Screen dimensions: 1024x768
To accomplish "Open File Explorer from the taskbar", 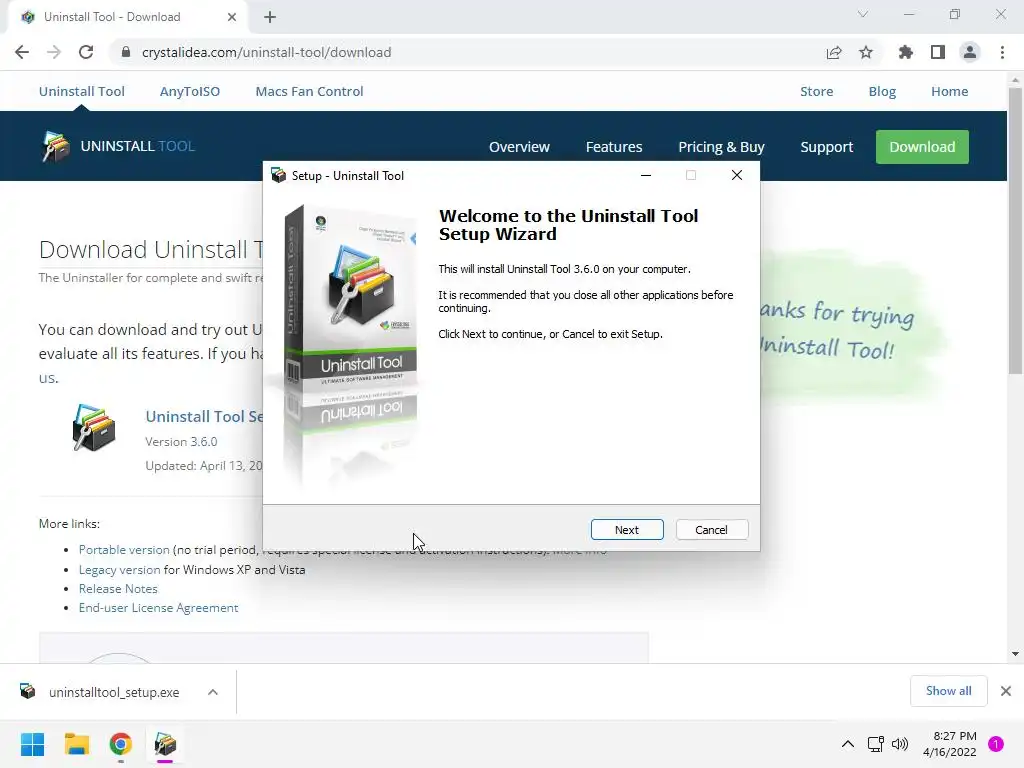I will coord(76,744).
